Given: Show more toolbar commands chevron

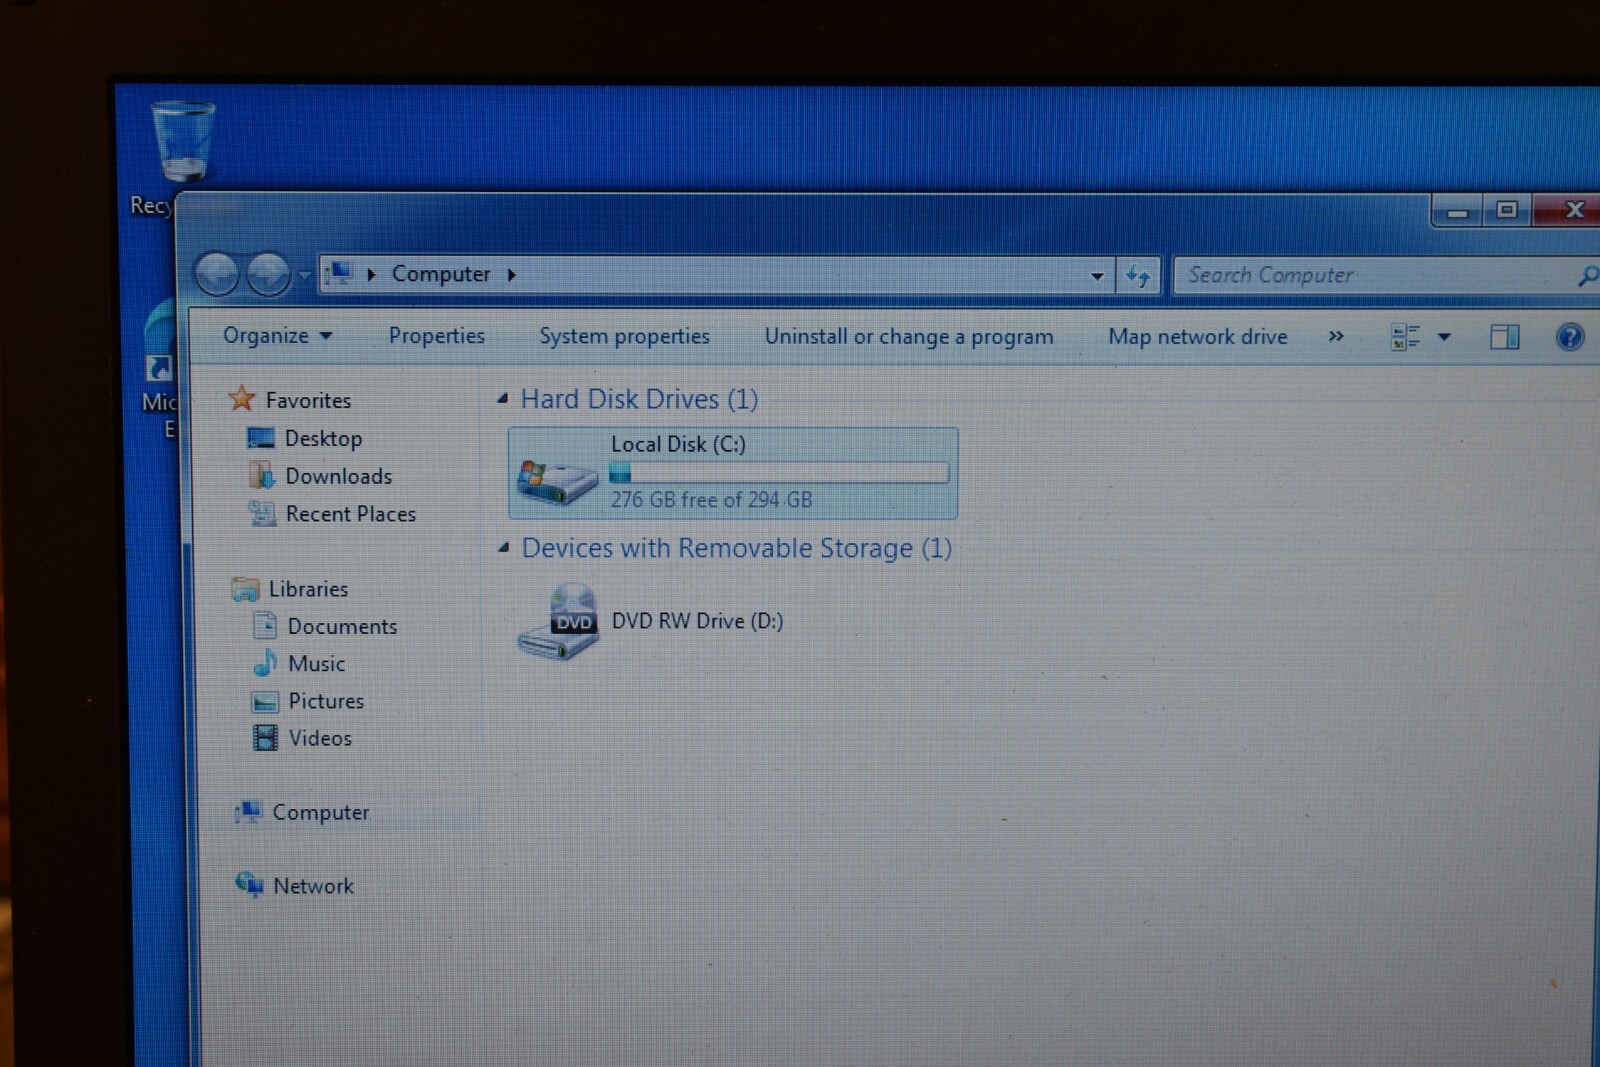Looking at the screenshot, I should pyautogui.click(x=1336, y=336).
